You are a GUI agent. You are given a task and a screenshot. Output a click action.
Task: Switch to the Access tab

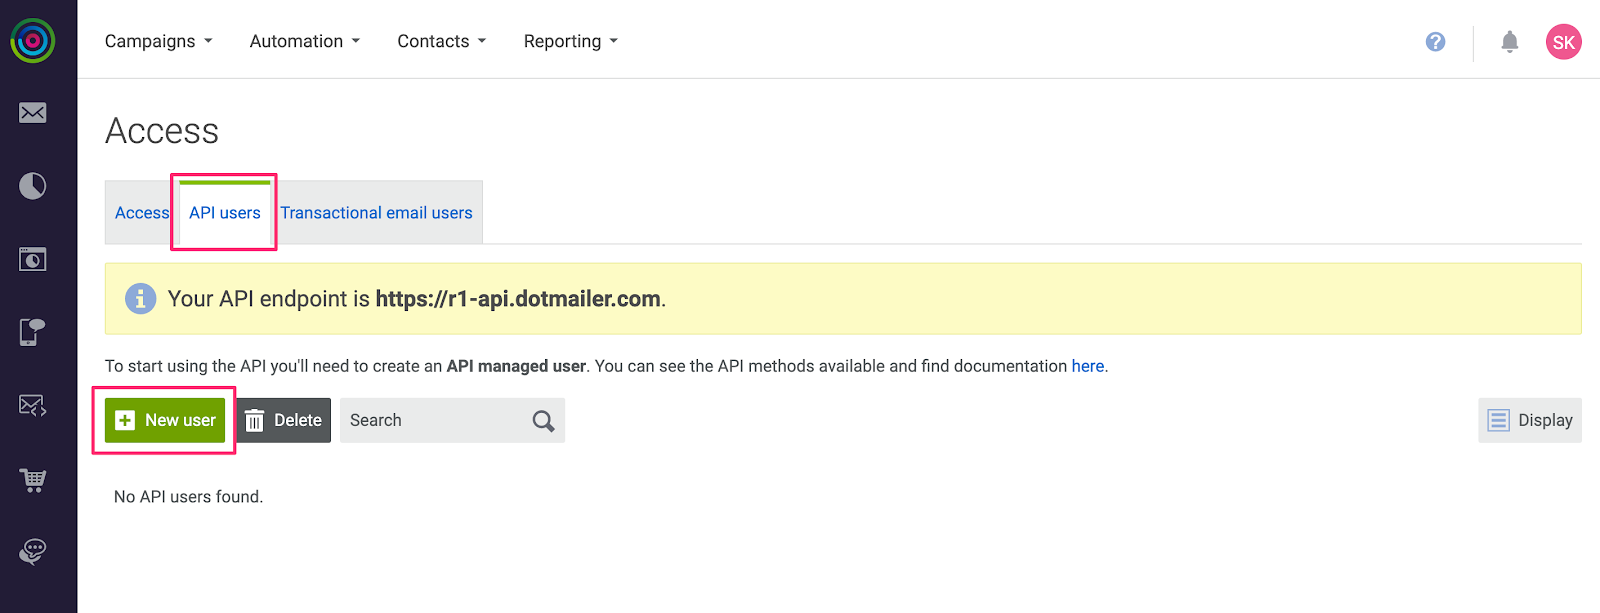click(141, 213)
